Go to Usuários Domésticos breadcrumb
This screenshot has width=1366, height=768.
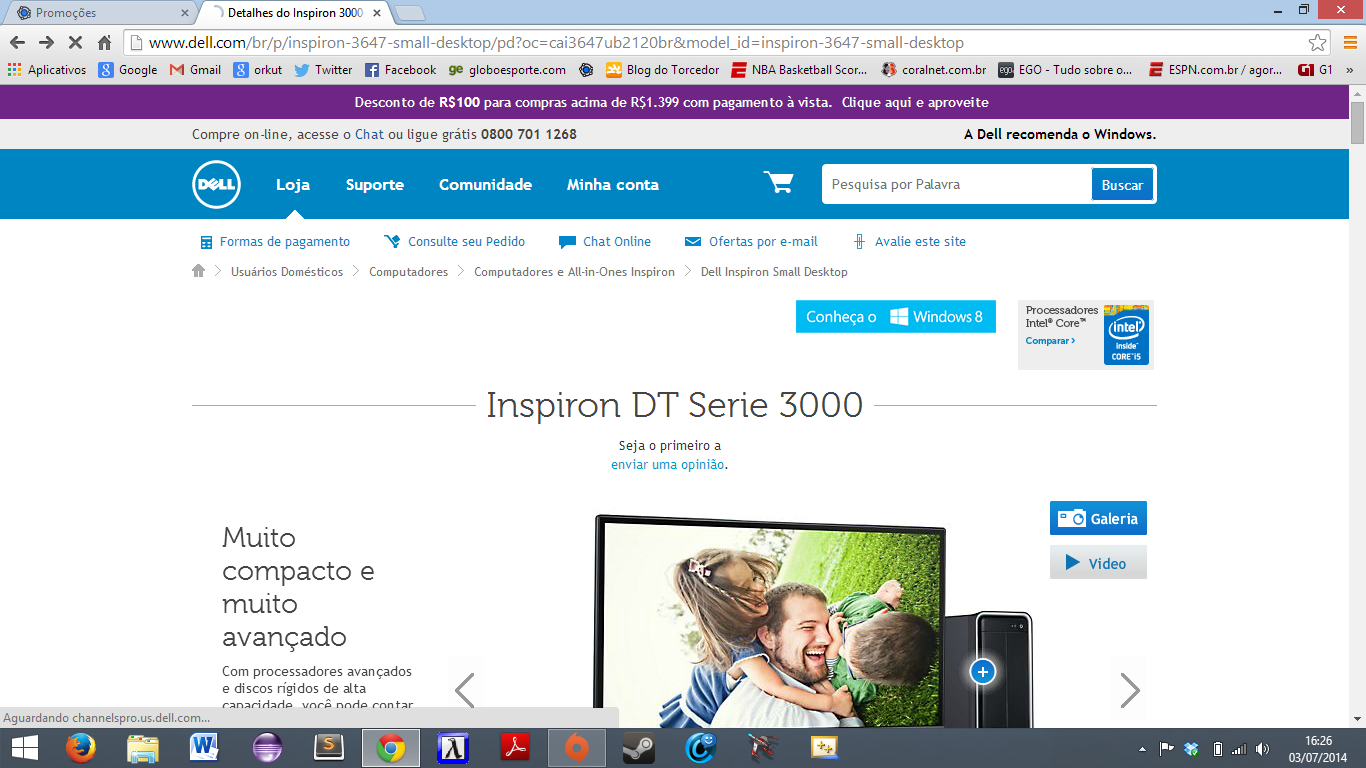tap(287, 271)
